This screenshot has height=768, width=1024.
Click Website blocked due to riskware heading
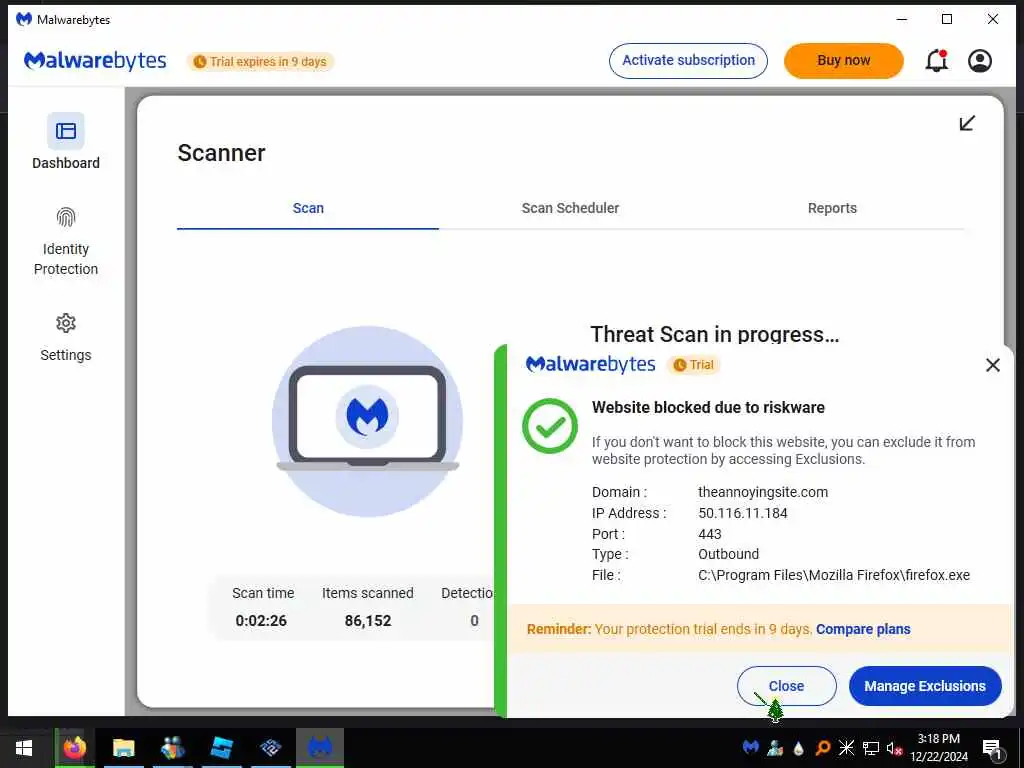(708, 408)
